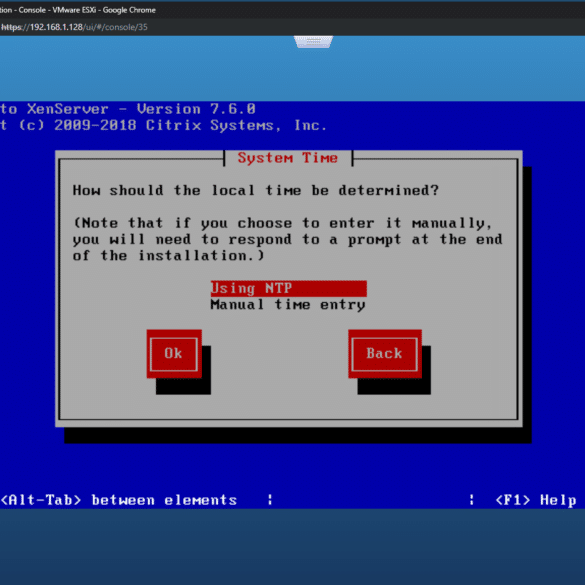Click "<Alt-Tab> between elements" hint text
The image size is (585, 585).
click(x=119, y=500)
